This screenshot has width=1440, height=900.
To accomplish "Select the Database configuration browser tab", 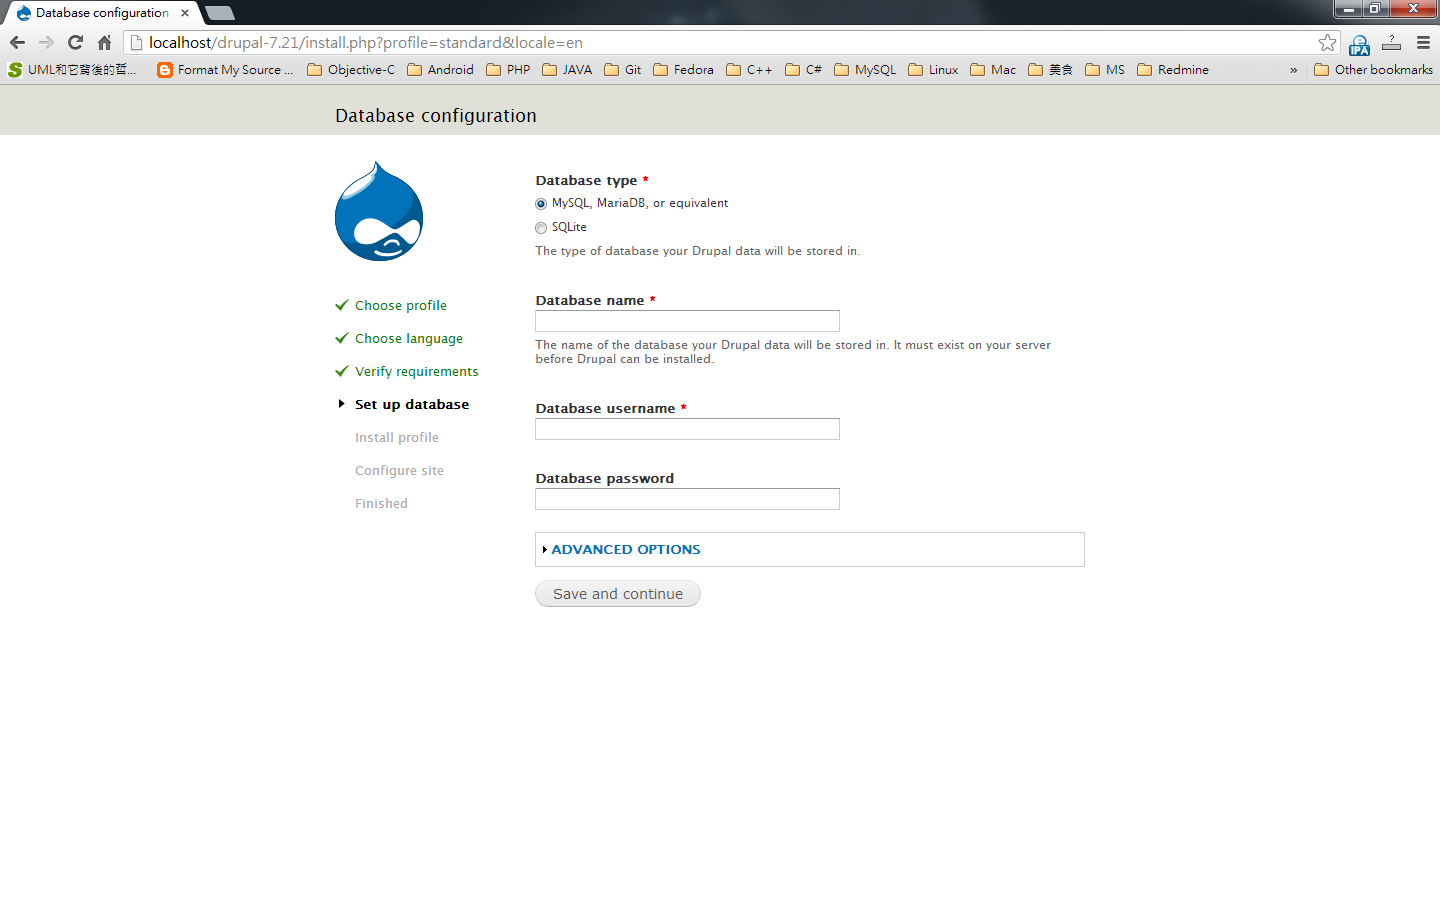I will pos(102,13).
